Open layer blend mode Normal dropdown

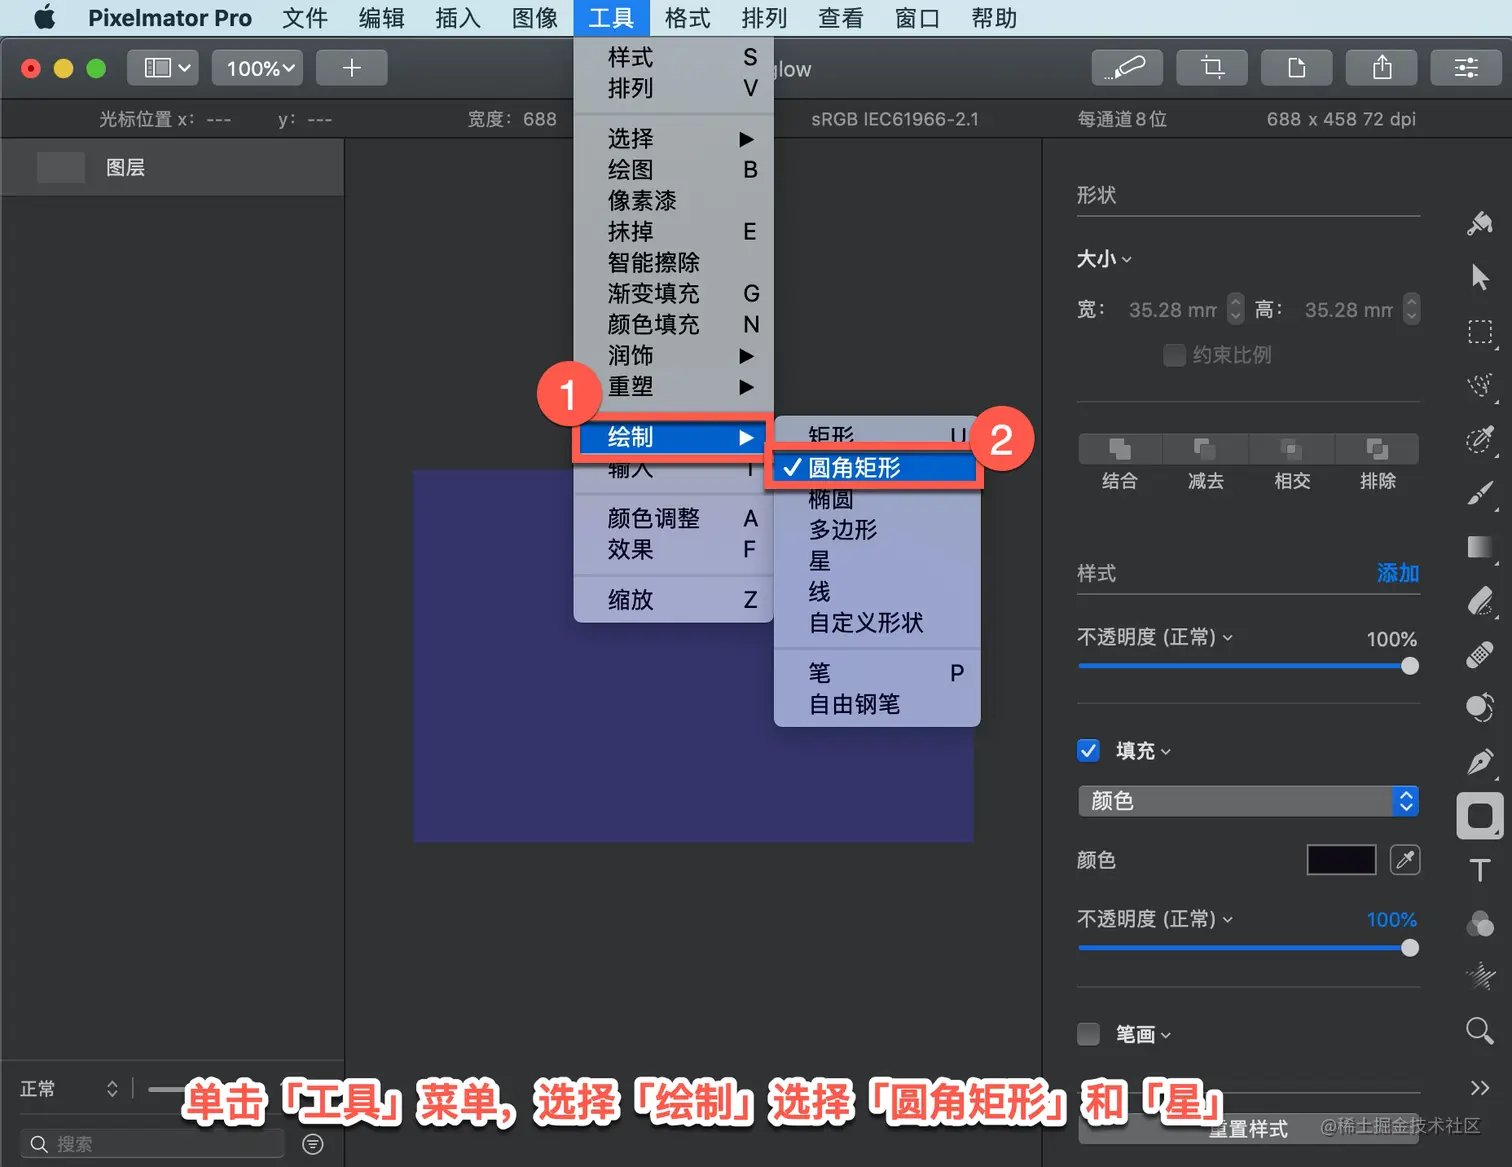point(70,1089)
